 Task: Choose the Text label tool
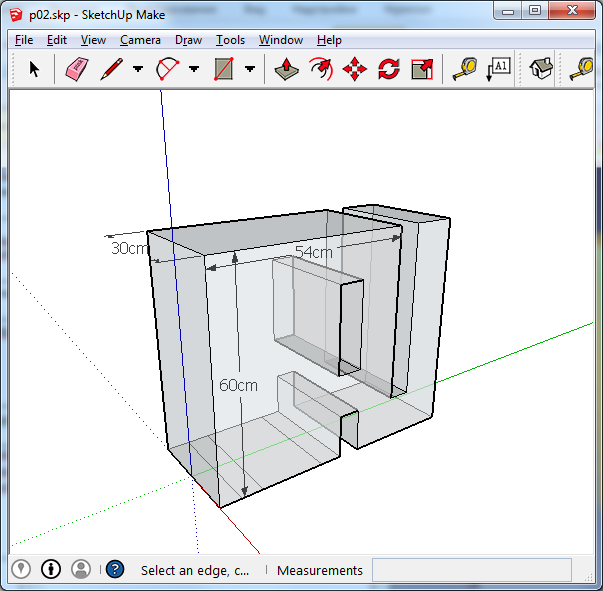coord(498,69)
